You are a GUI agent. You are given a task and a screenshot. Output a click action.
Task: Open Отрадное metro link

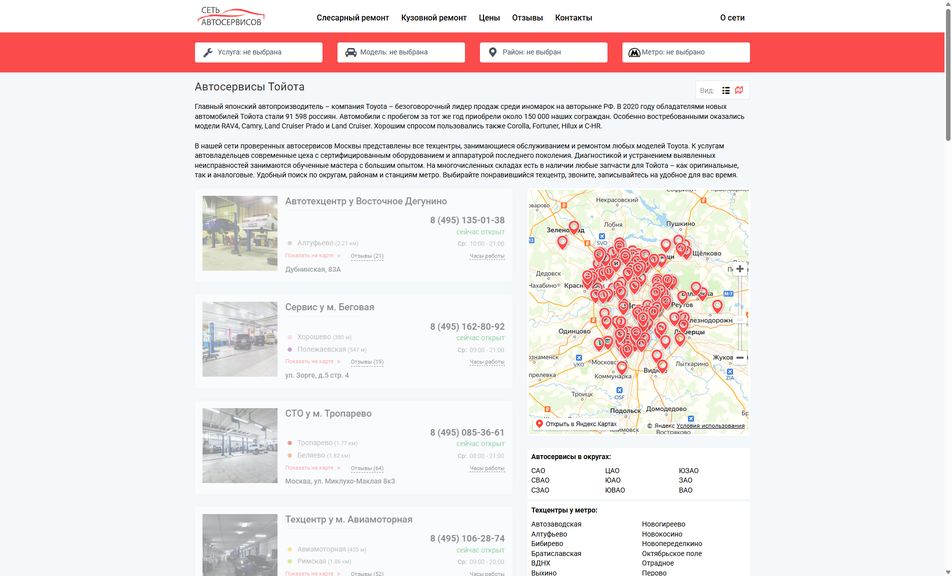point(658,563)
